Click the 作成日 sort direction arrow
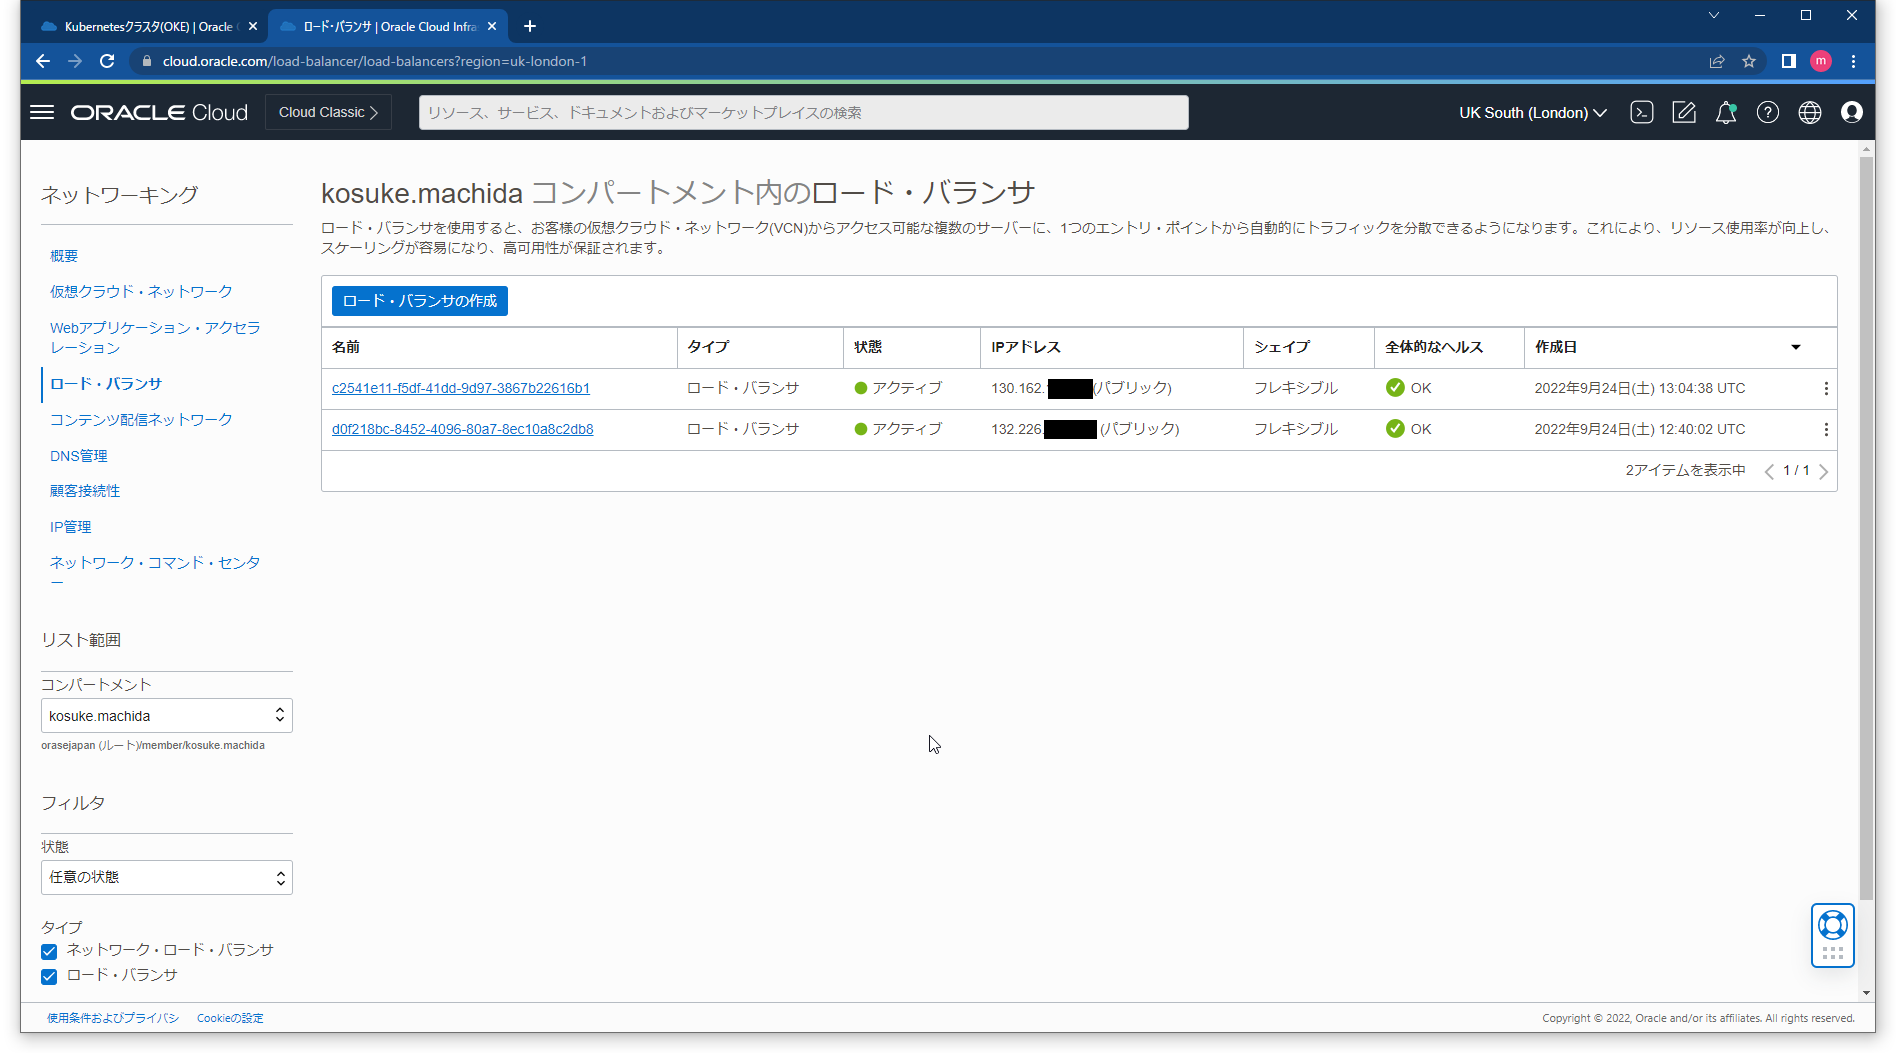Viewport: 1896px width, 1053px height. (x=1796, y=347)
